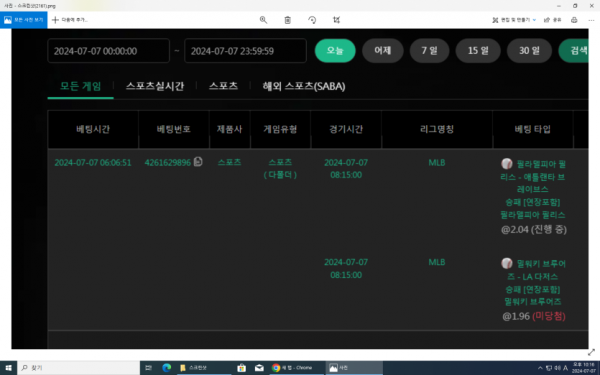
Task: Select the crop tool icon
Action: pos(336,20)
